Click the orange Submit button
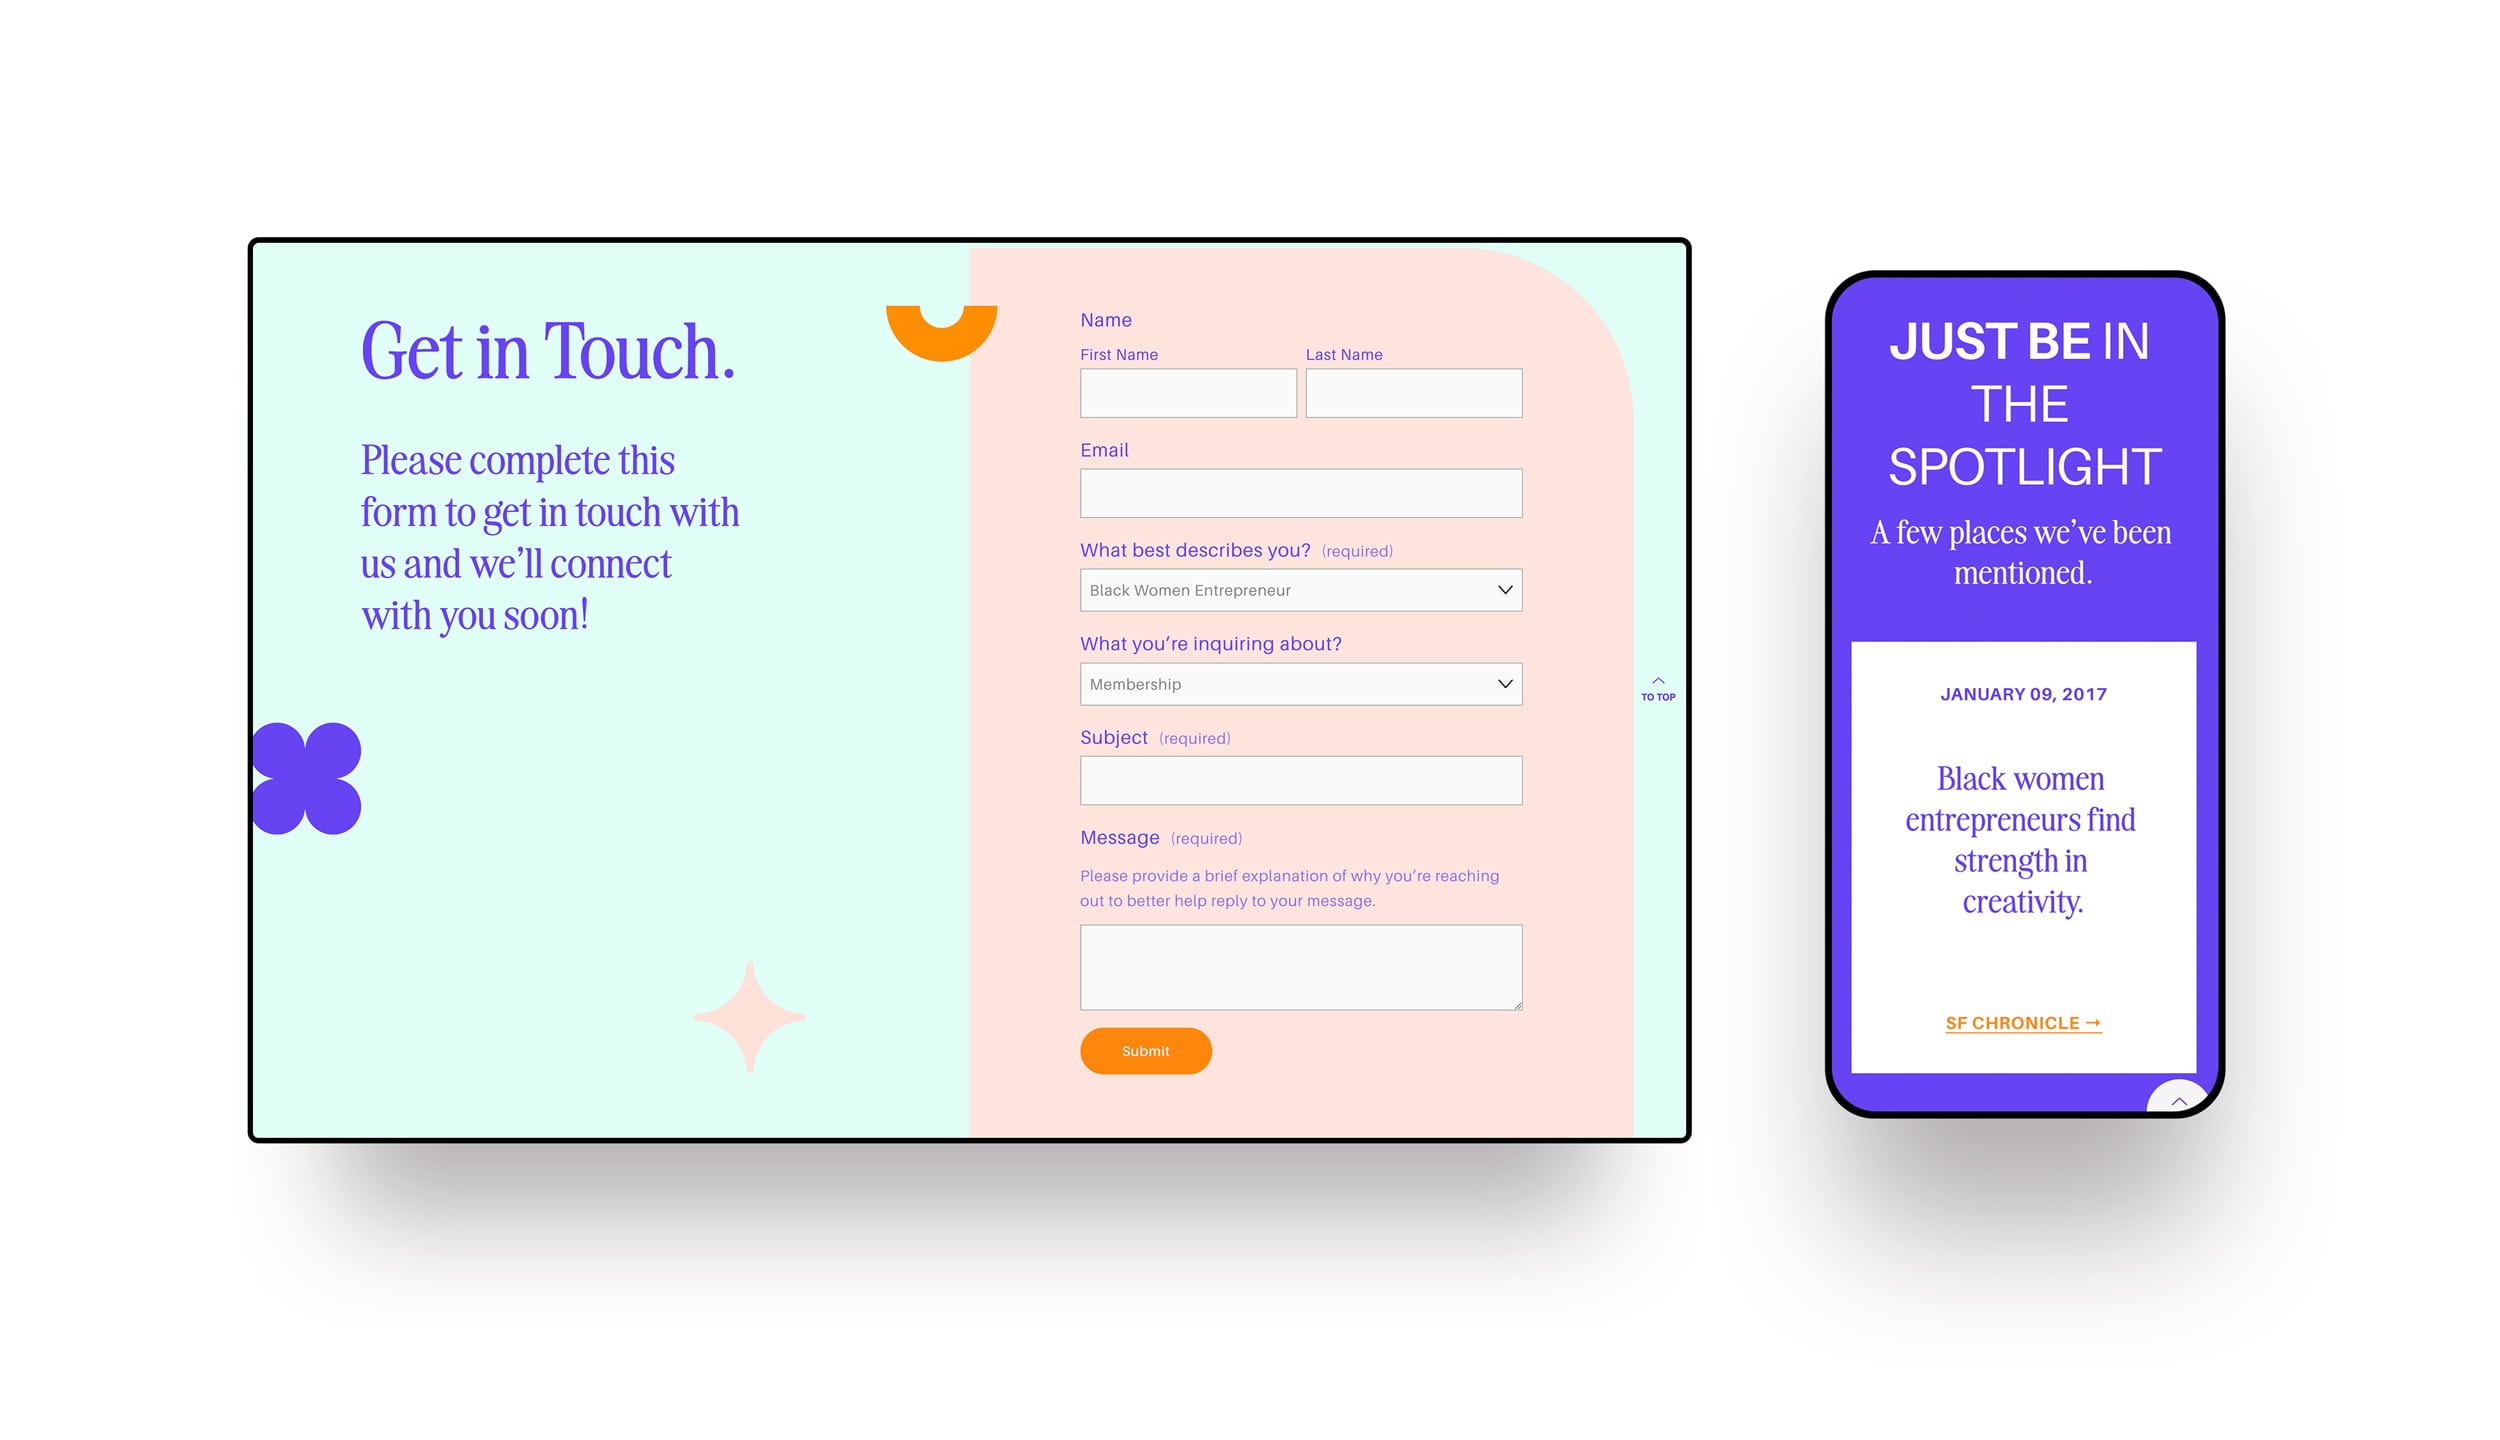This screenshot has width=2500, height=1440. tap(1145, 1050)
